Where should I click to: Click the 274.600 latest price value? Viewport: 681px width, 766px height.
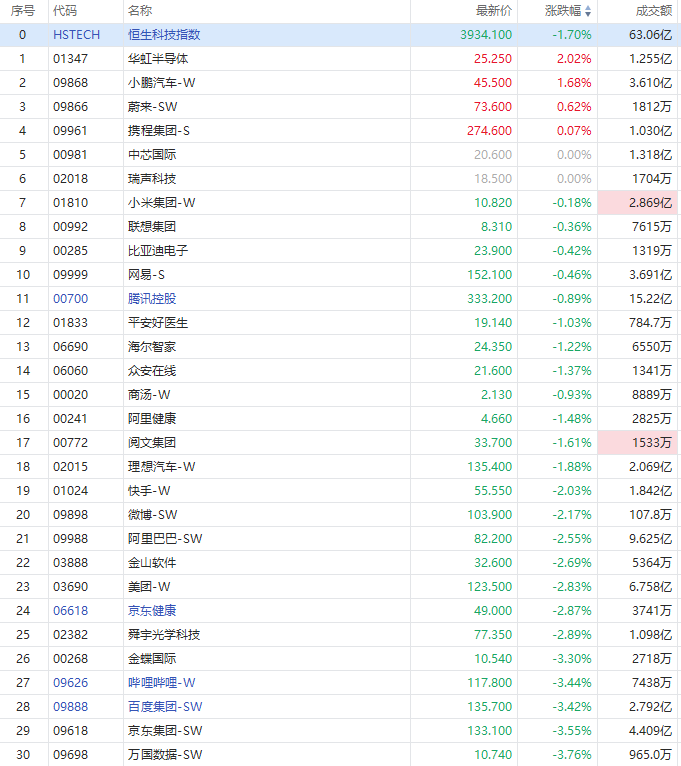(x=489, y=130)
